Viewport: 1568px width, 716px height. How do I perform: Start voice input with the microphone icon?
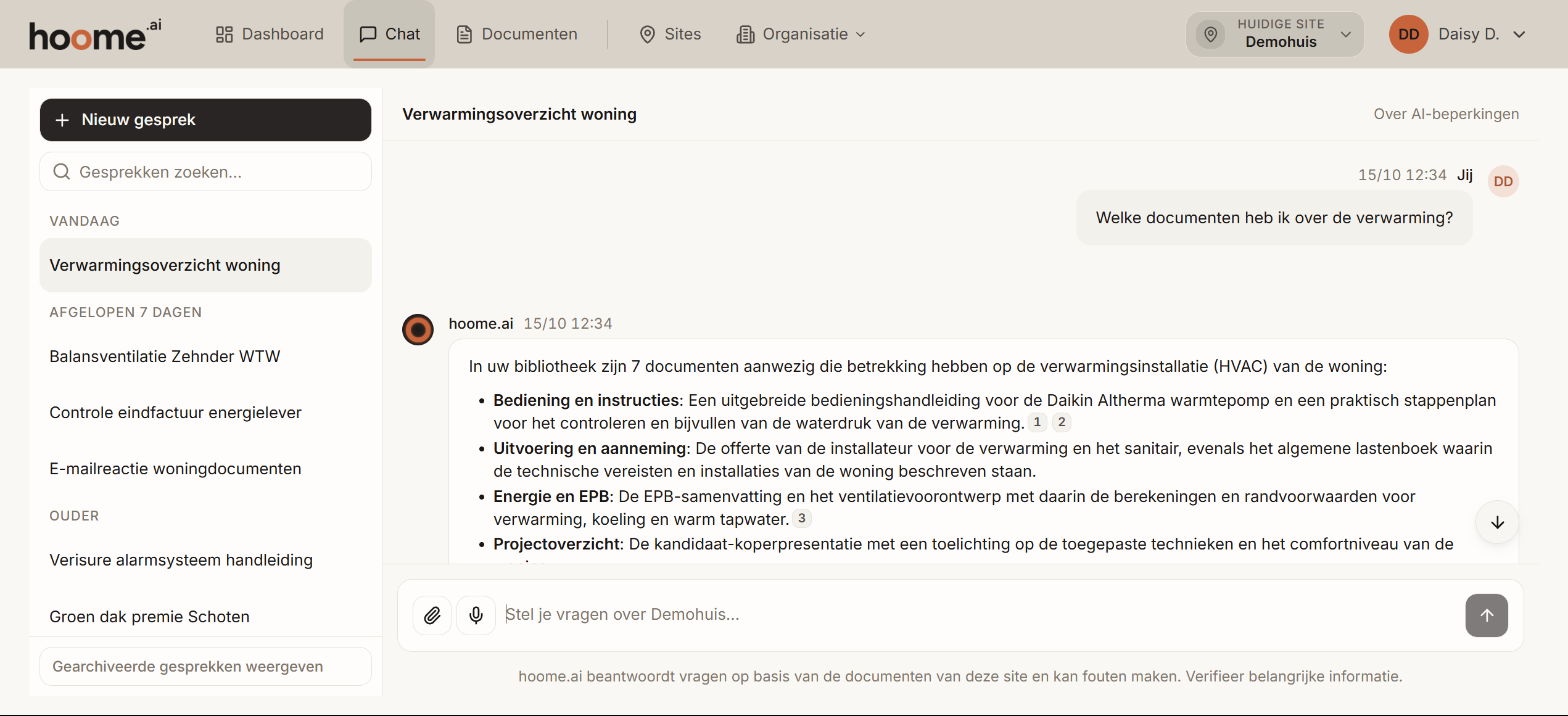click(476, 615)
